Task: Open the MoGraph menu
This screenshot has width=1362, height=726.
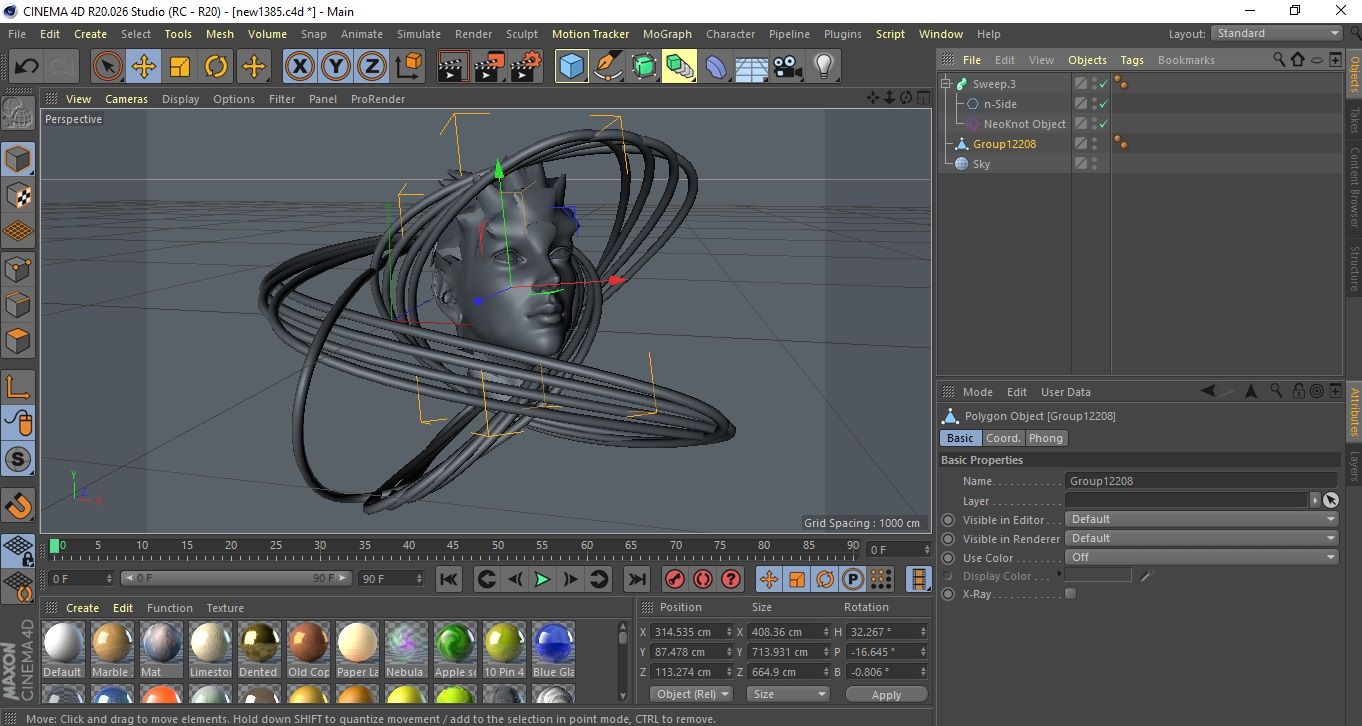Action: [x=667, y=34]
